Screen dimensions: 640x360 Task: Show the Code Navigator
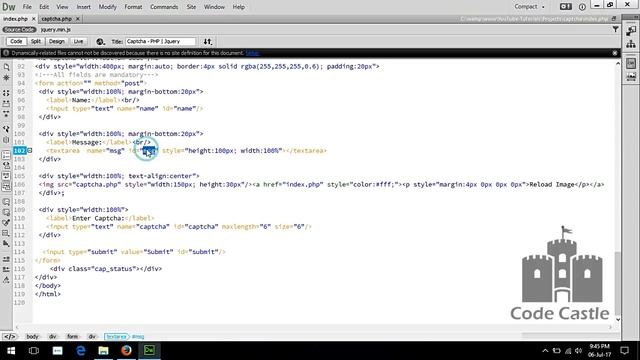(x=6, y=78)
